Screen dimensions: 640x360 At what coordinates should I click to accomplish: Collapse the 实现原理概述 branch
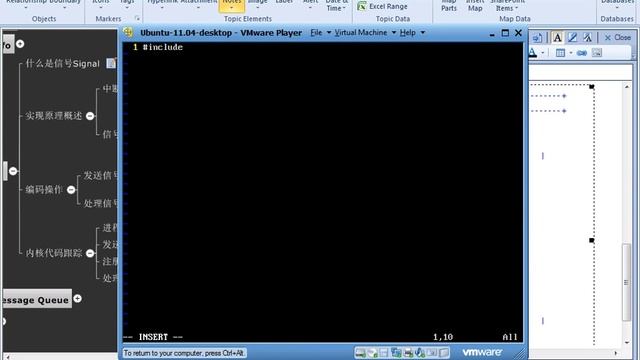[90, 116]
